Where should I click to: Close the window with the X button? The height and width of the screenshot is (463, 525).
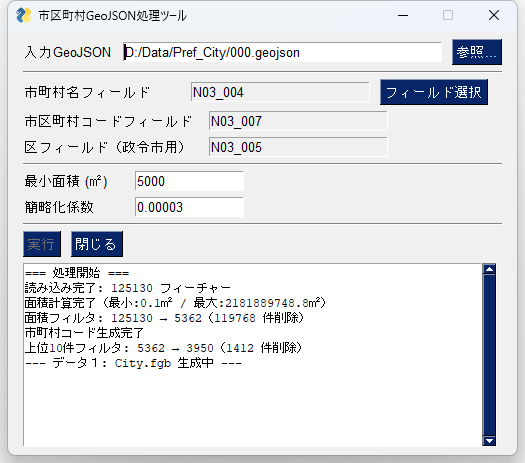(x=494, y=15)
